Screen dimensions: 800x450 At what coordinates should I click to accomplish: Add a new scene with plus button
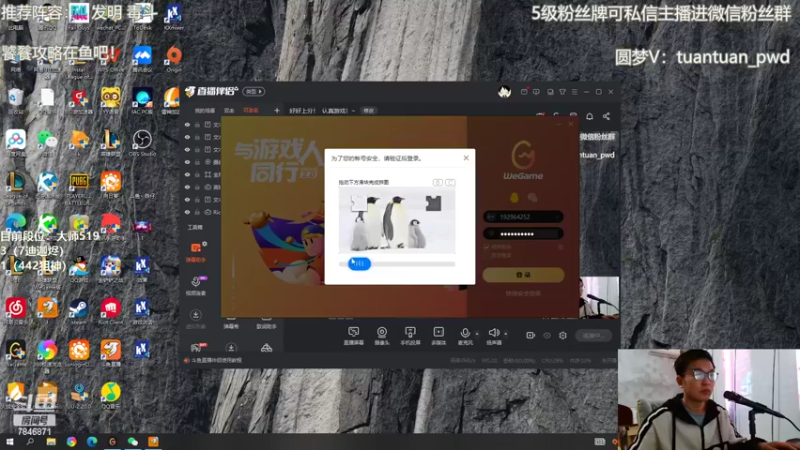tap(277, 110)
